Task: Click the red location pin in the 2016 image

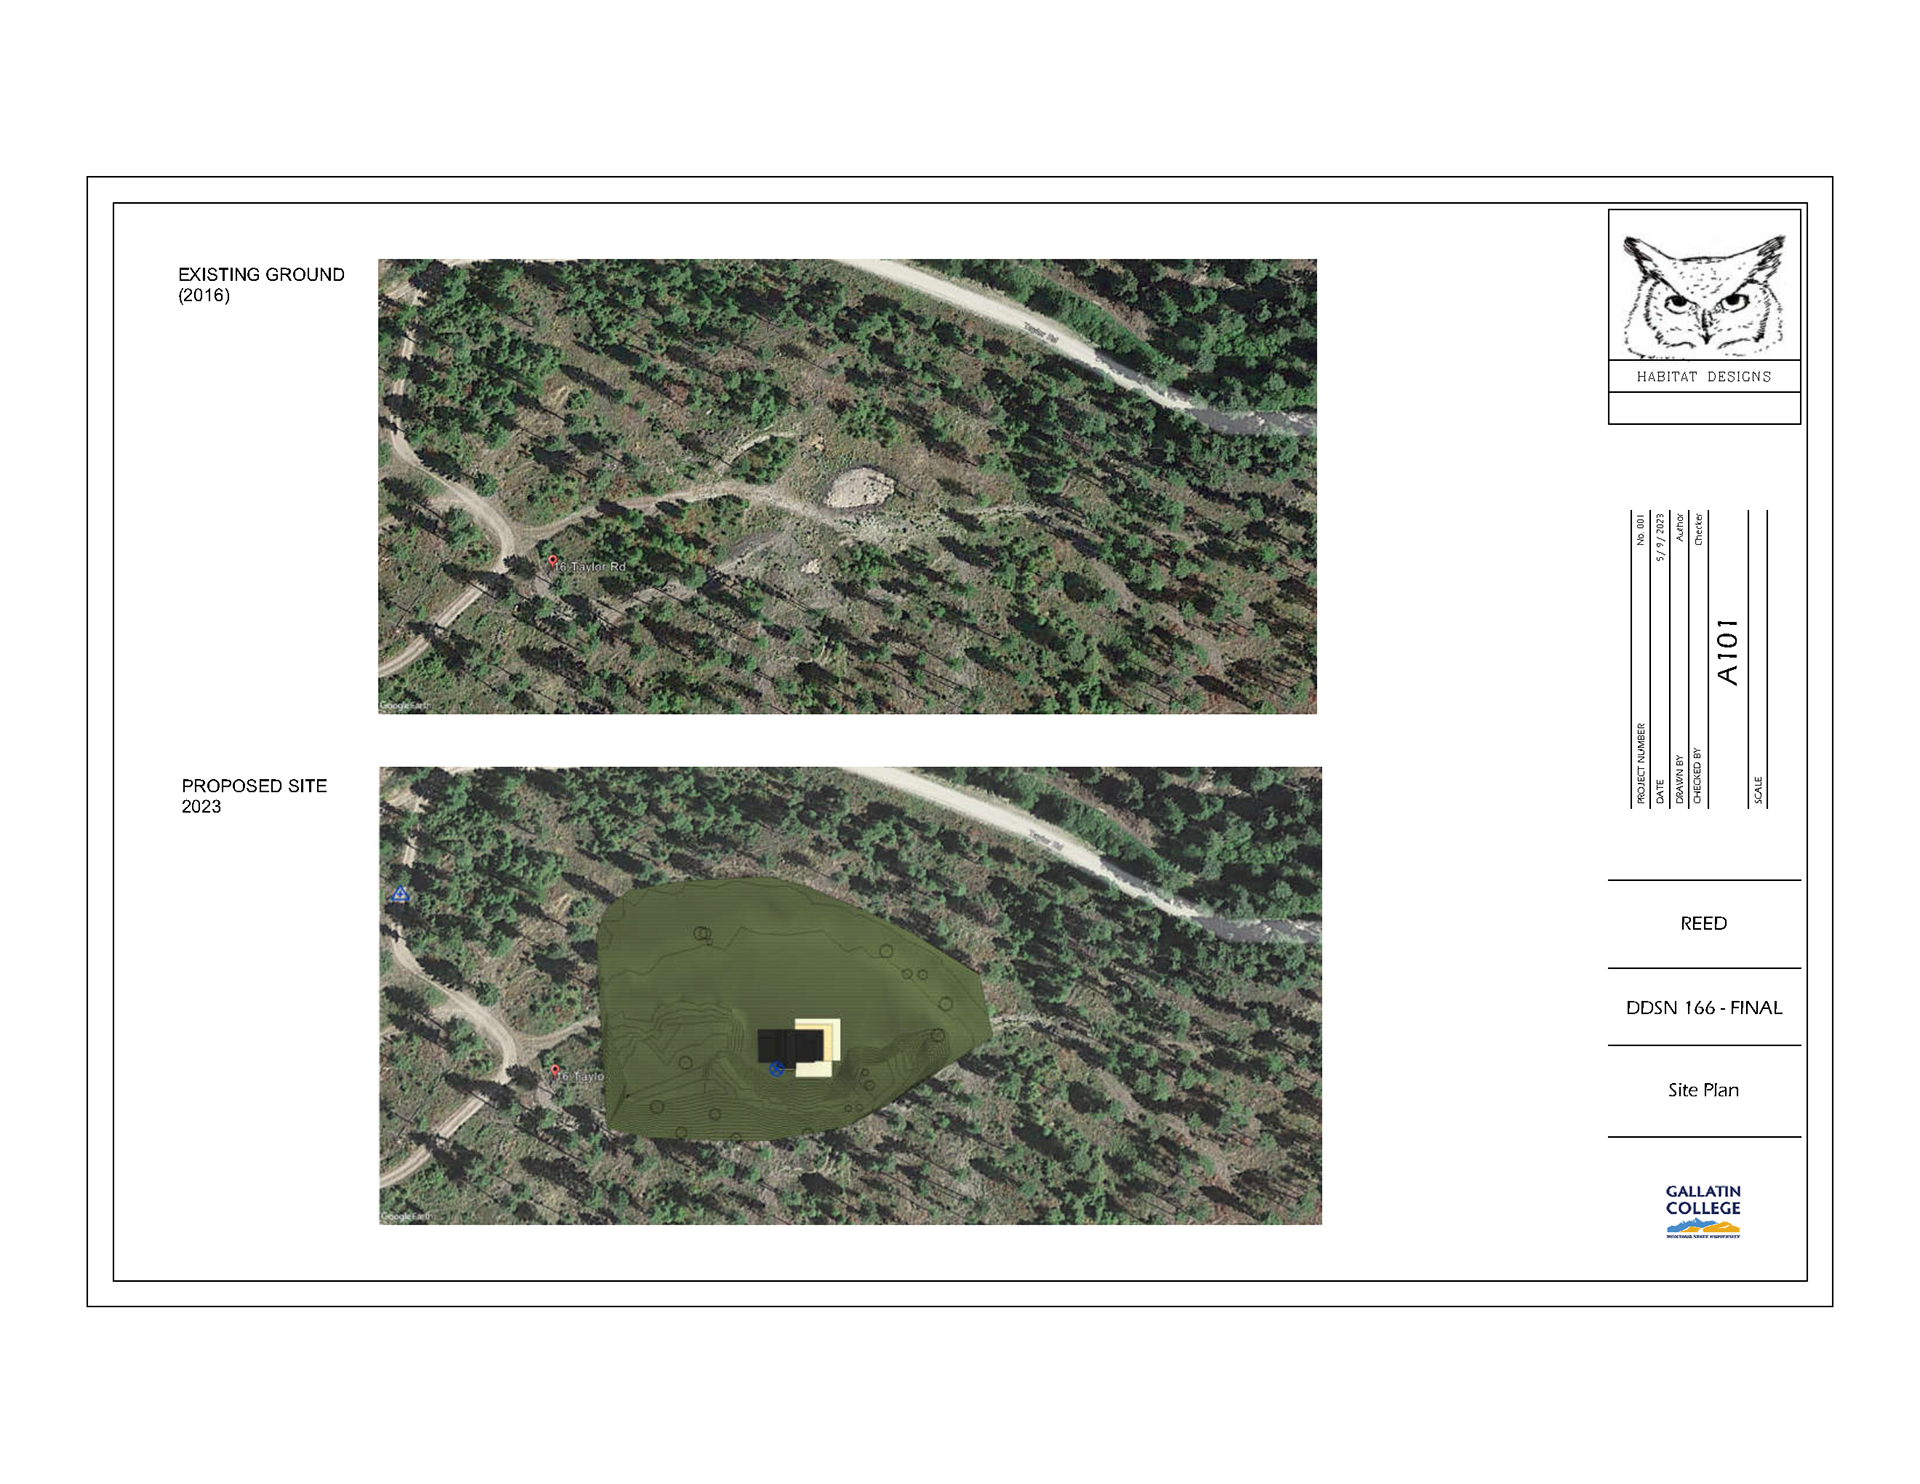Action: pyautogui.click(x=552, y=562)
